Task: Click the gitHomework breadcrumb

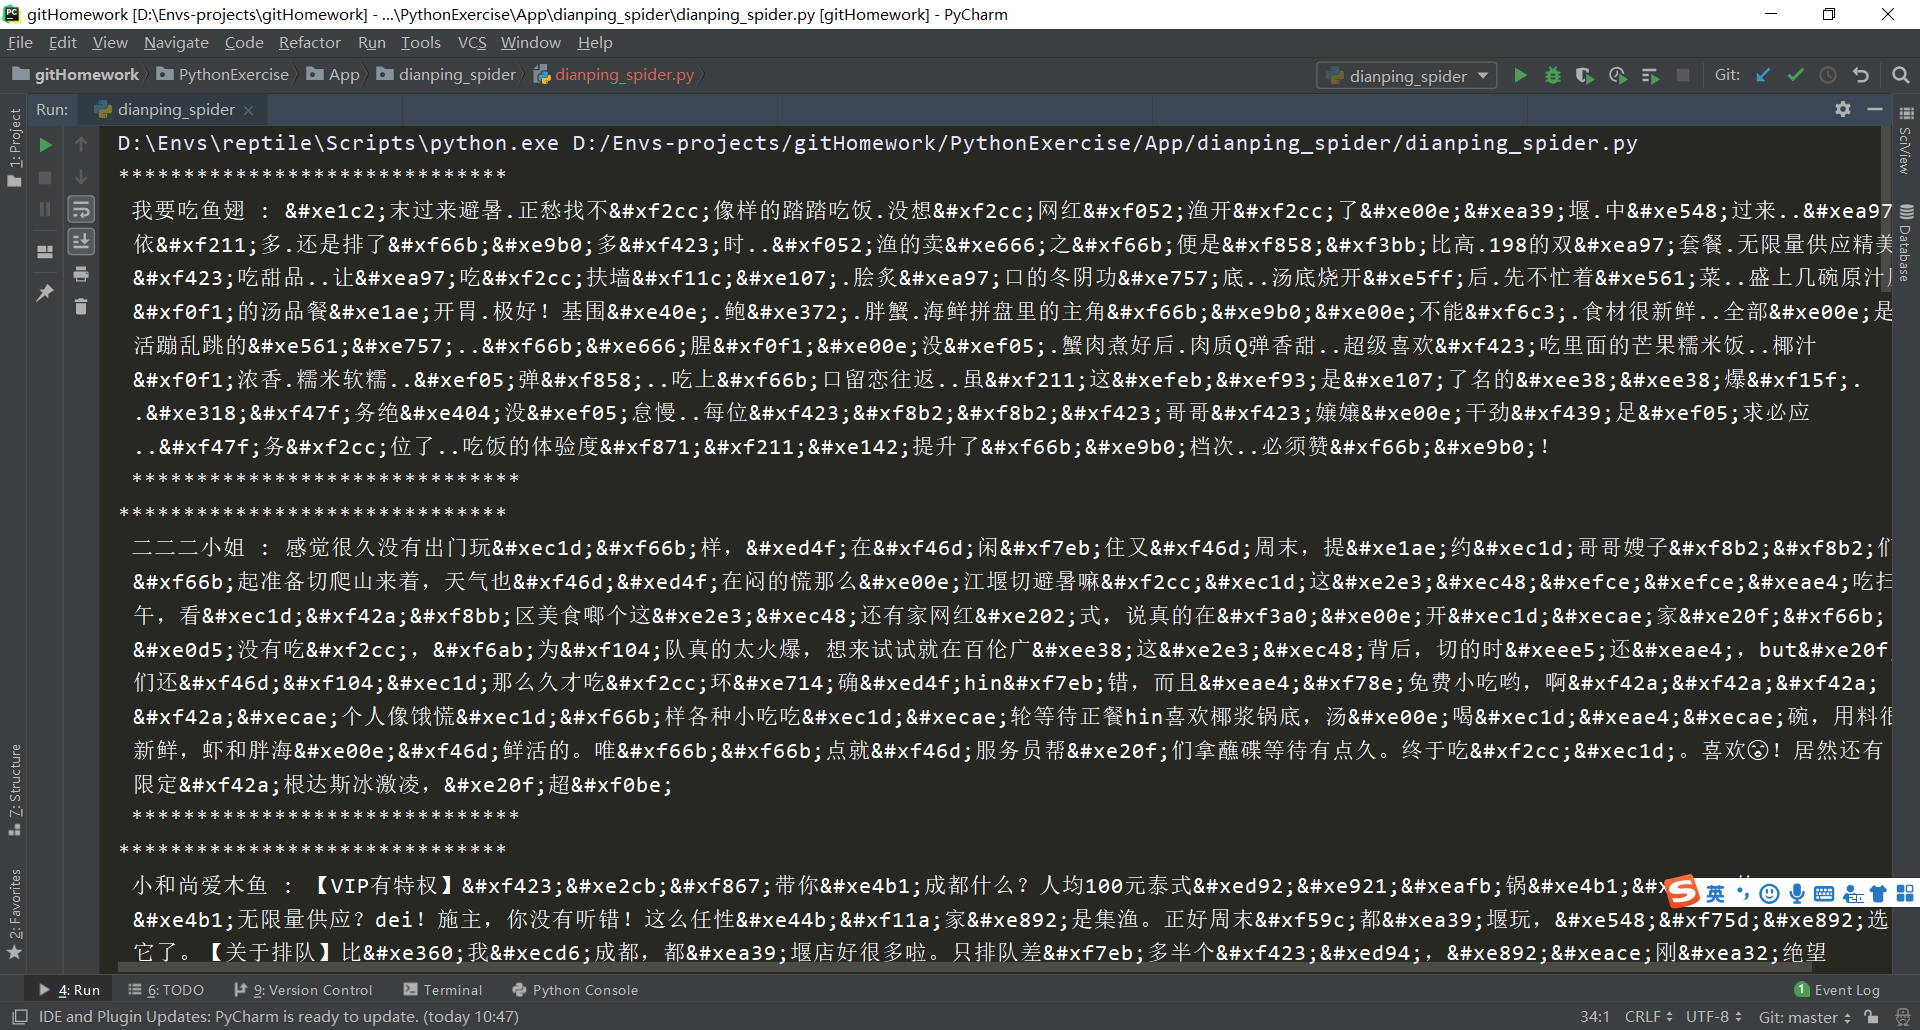Action: [x=76, y=75]
